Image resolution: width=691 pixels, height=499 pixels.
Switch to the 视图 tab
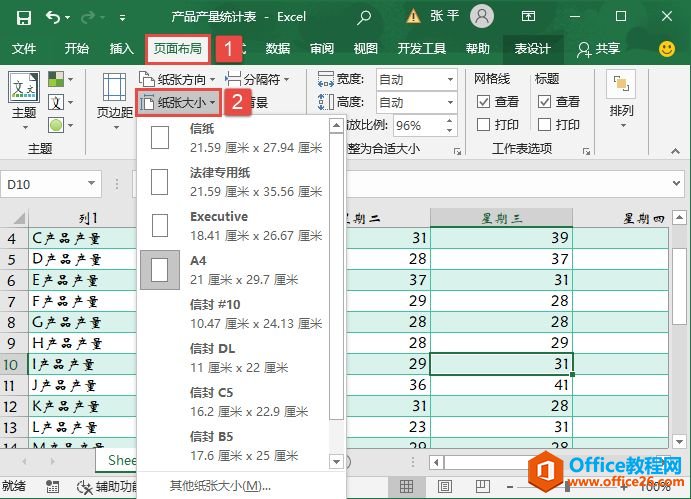[x=365, y=48]
